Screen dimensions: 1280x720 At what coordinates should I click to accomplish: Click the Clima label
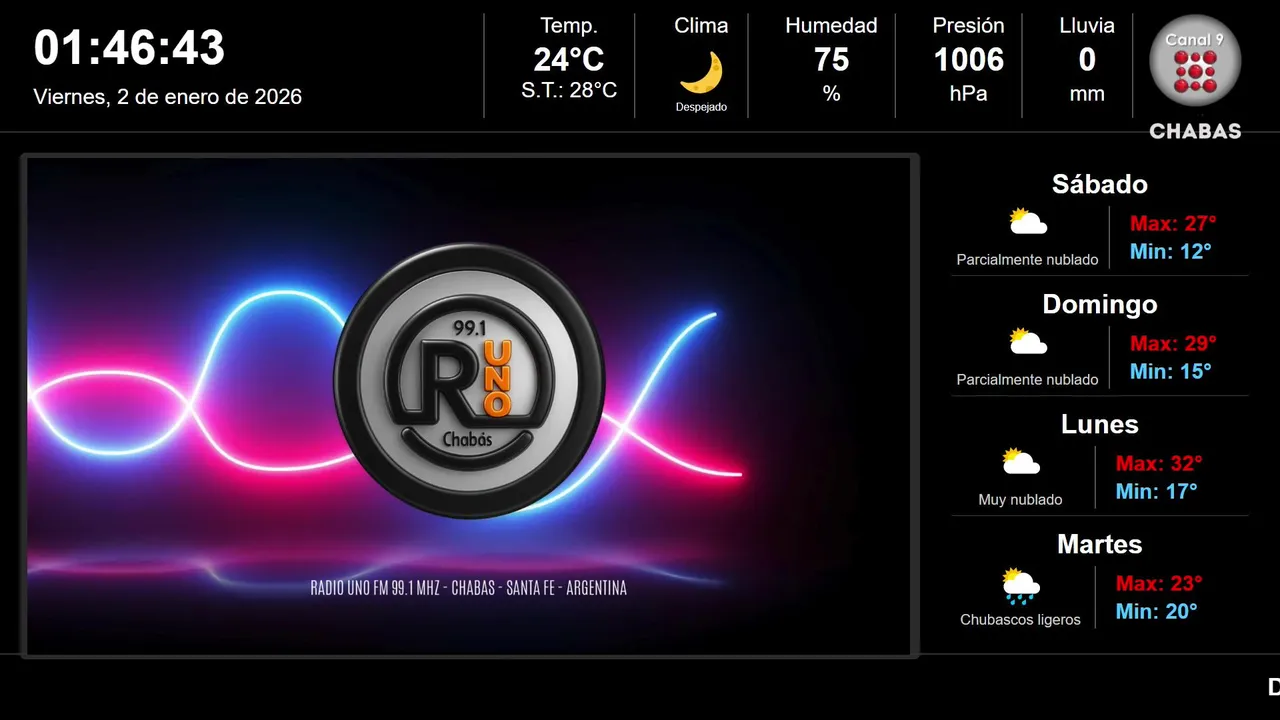click(701, 25)
